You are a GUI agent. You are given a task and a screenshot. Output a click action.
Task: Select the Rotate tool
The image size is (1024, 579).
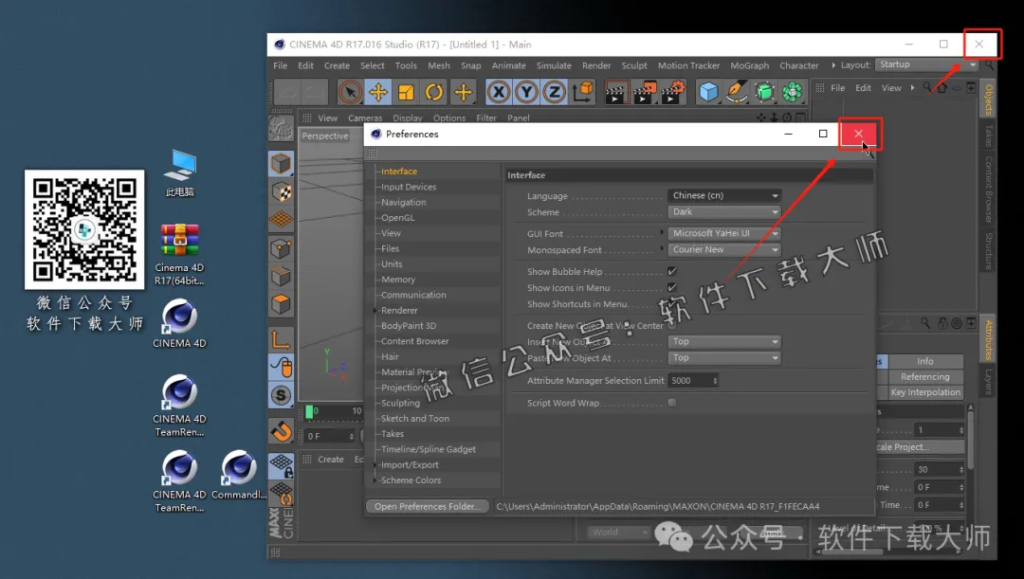tap(434, 91)
